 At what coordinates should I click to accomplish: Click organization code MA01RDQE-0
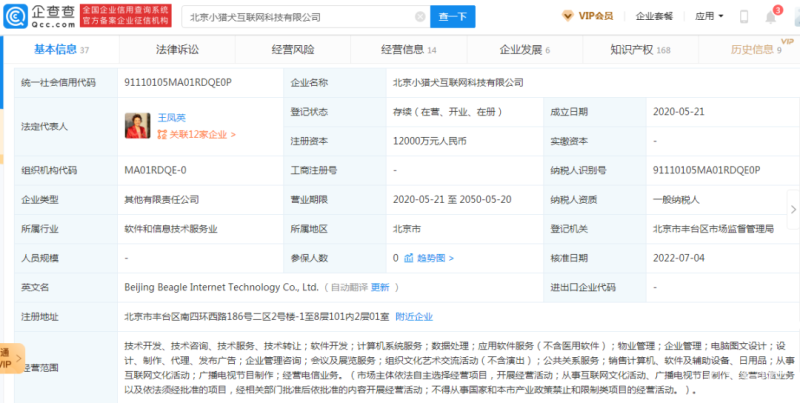coord(155,170)
